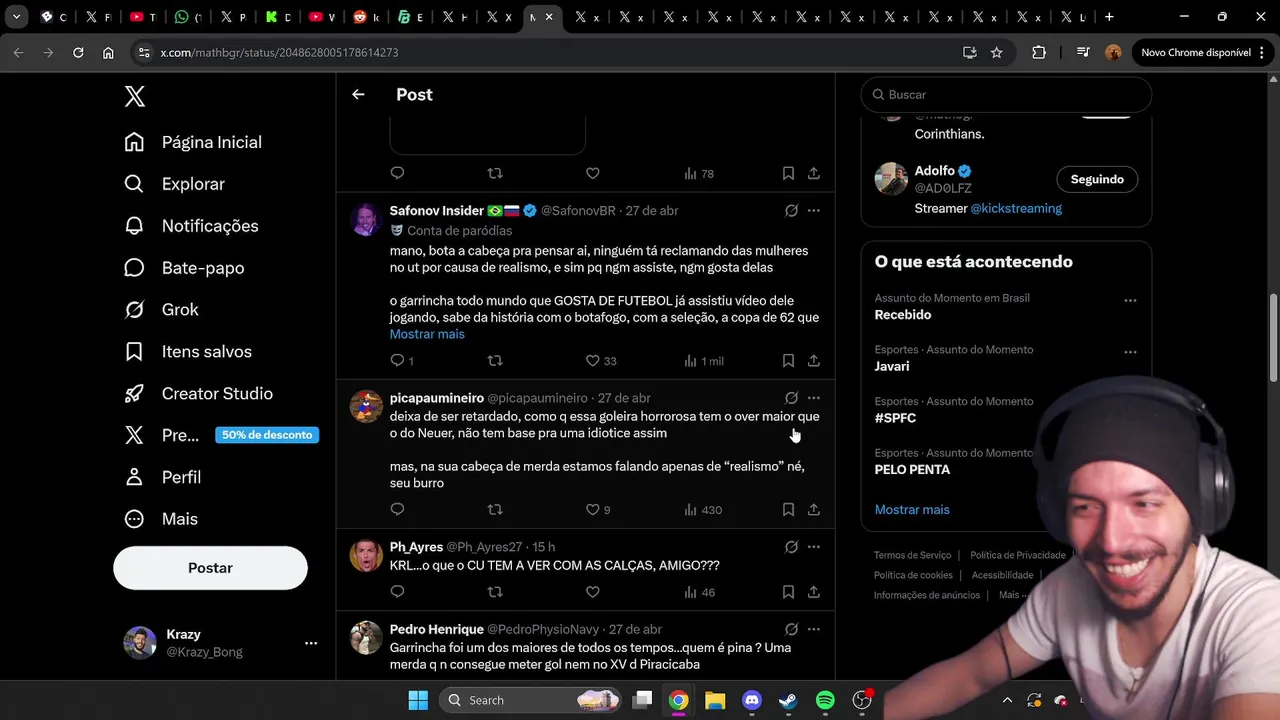Bookmark Ph_Ayres's post
This screenshot has width=1280, height=720.
click(x=788, y=592)
